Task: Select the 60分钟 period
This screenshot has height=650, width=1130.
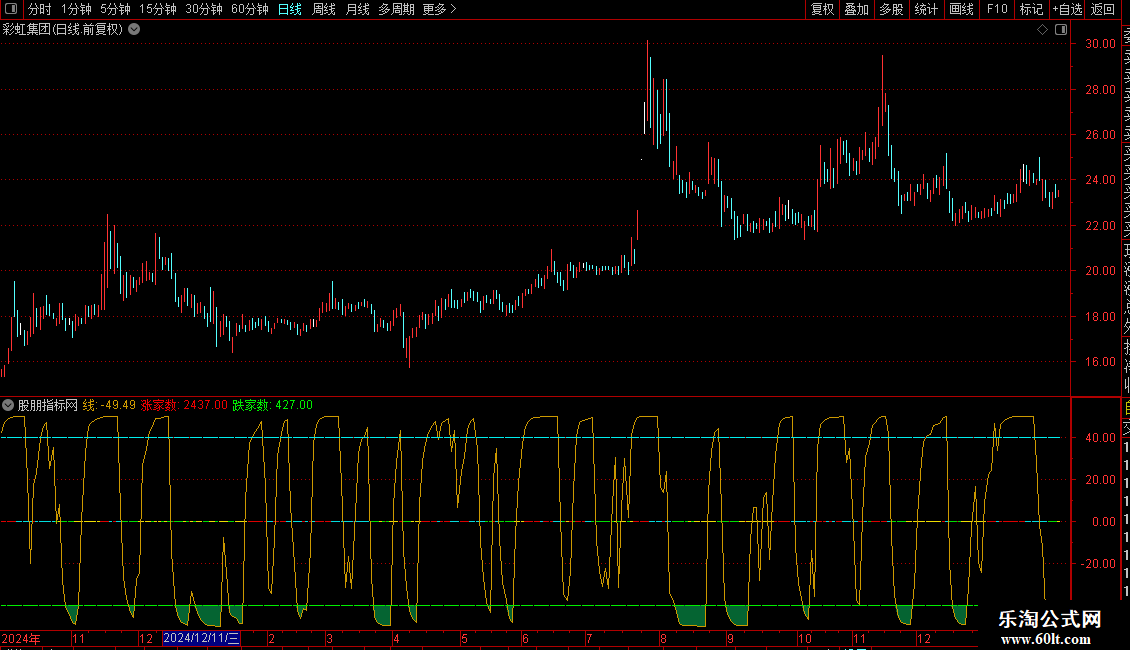Action: [249, 9]
